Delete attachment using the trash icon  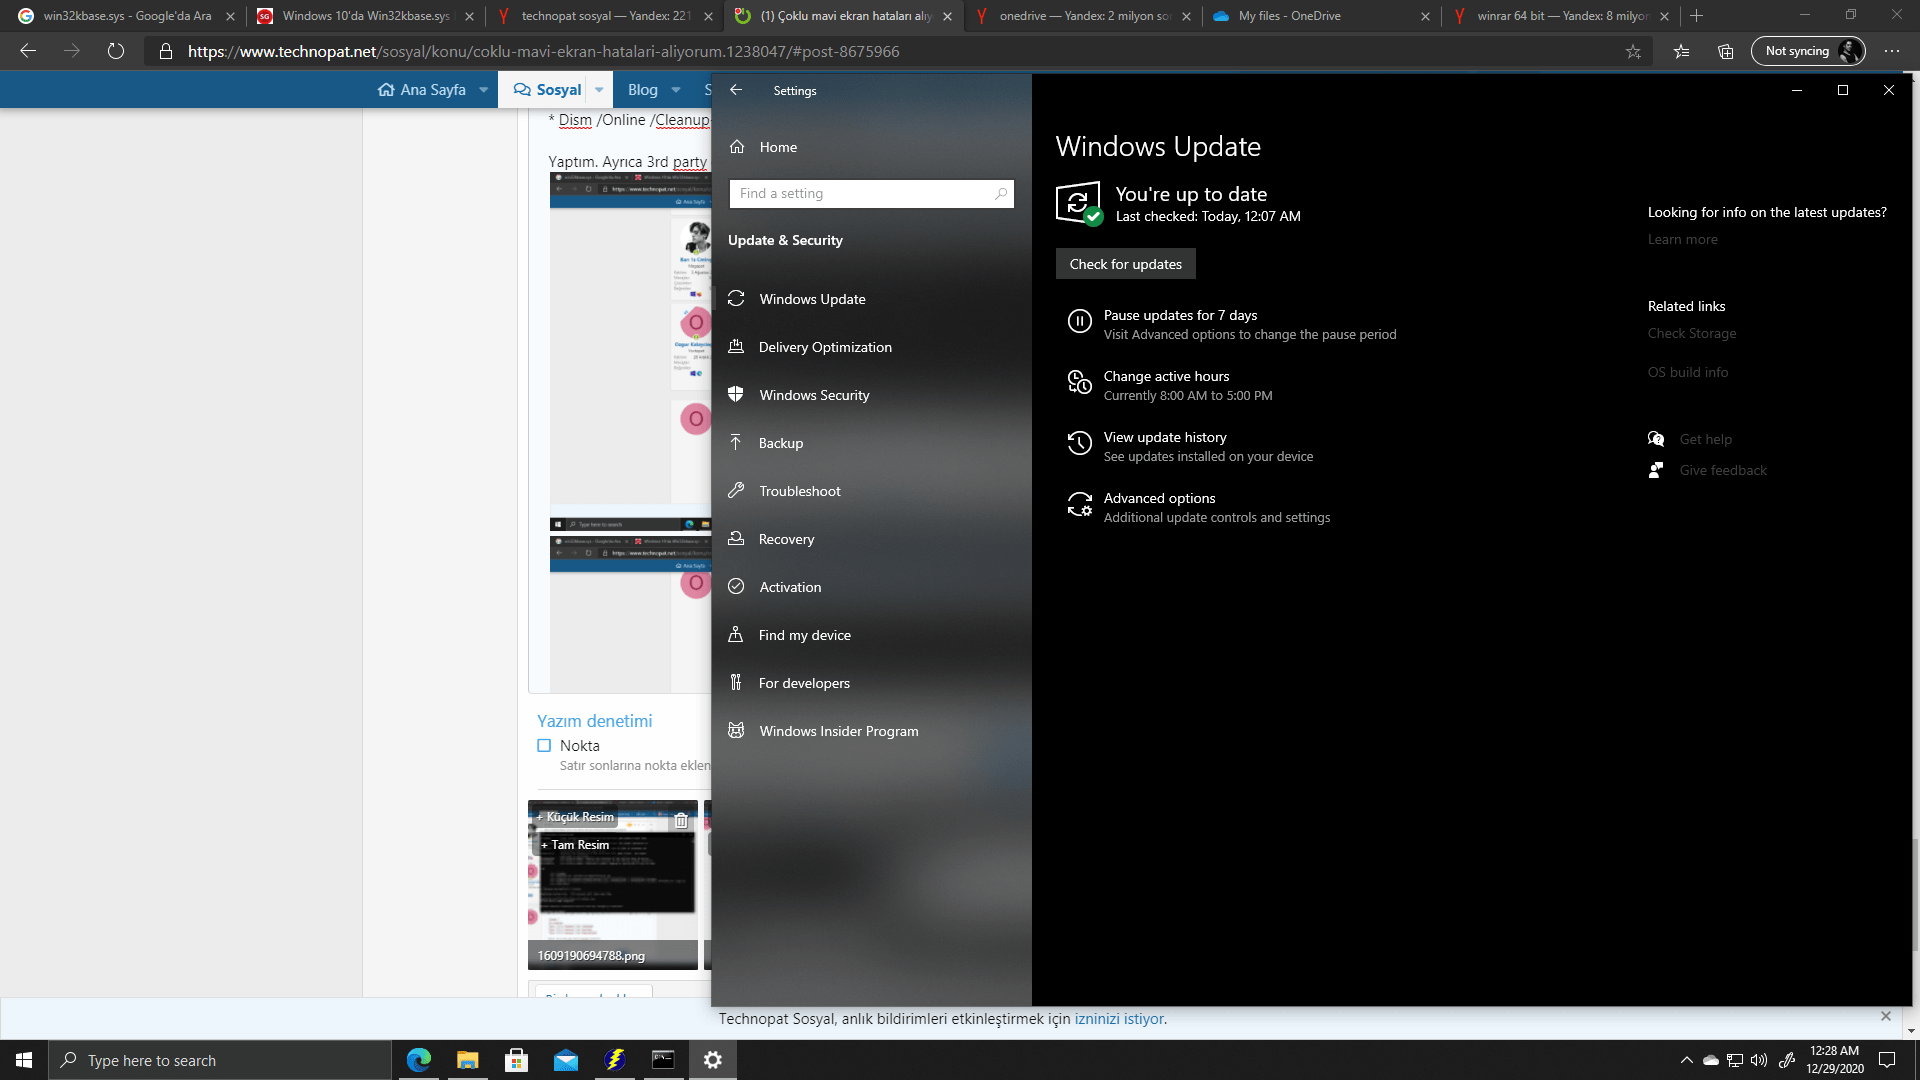(681, 820)
